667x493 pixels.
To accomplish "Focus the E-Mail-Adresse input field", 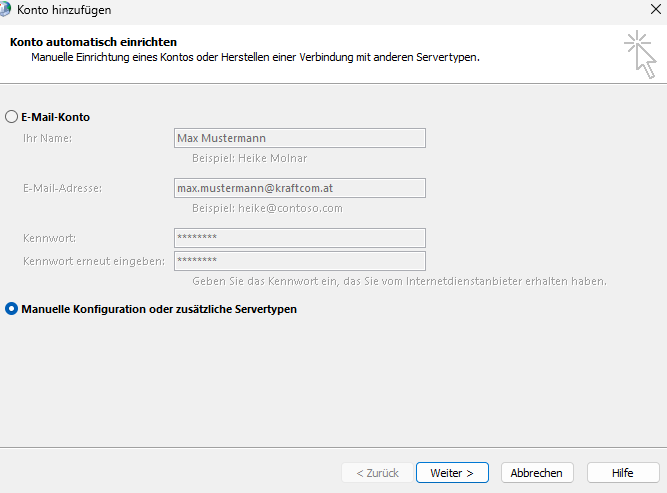I will point(299,188).
